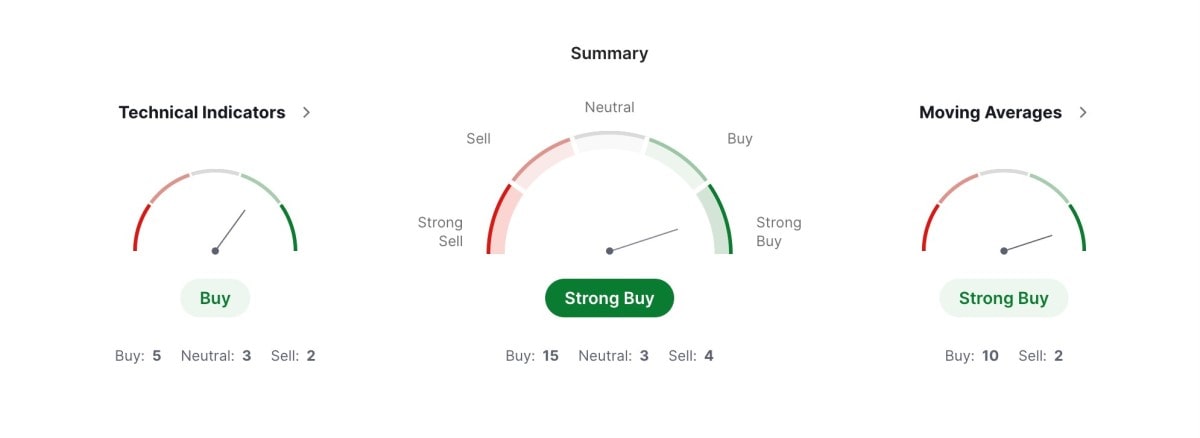Click the Neutral label above the Summary gauge
The image size is (1200, 438).
[609, 107]
